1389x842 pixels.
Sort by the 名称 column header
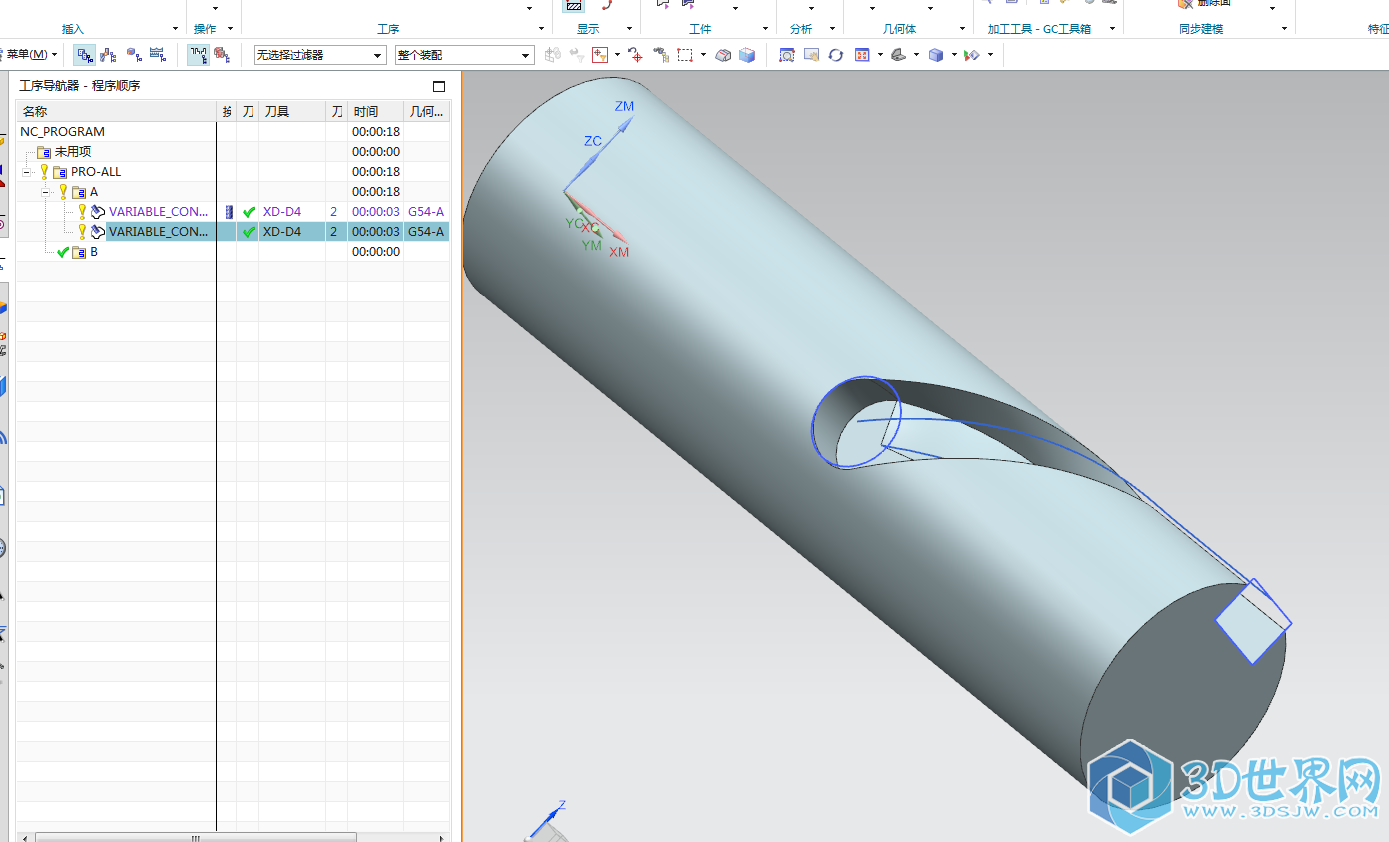[x=117, y=112]
